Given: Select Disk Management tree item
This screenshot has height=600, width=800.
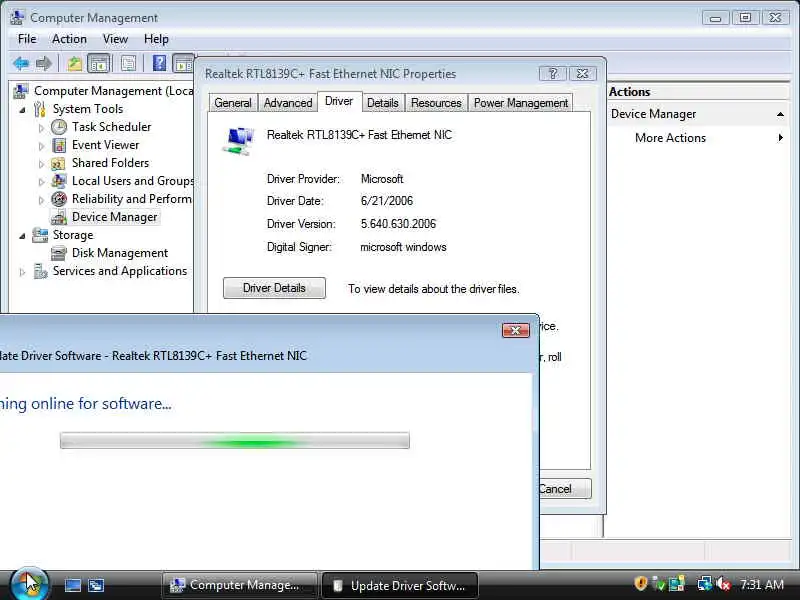Looking at the screenshot, I should tap(120, 253).
